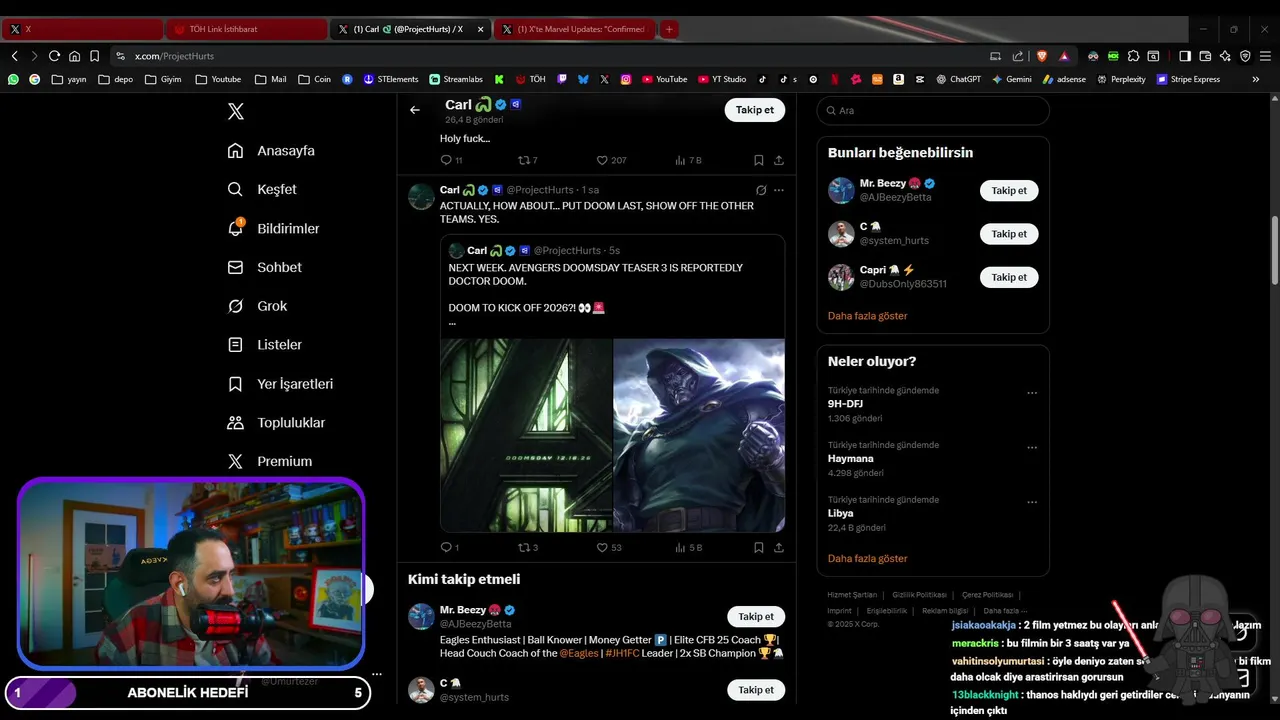Reply to the 'Holy fuck...' post
Image resolution: width=1280 pixels, height=720 pixels.
click(446, 160)
